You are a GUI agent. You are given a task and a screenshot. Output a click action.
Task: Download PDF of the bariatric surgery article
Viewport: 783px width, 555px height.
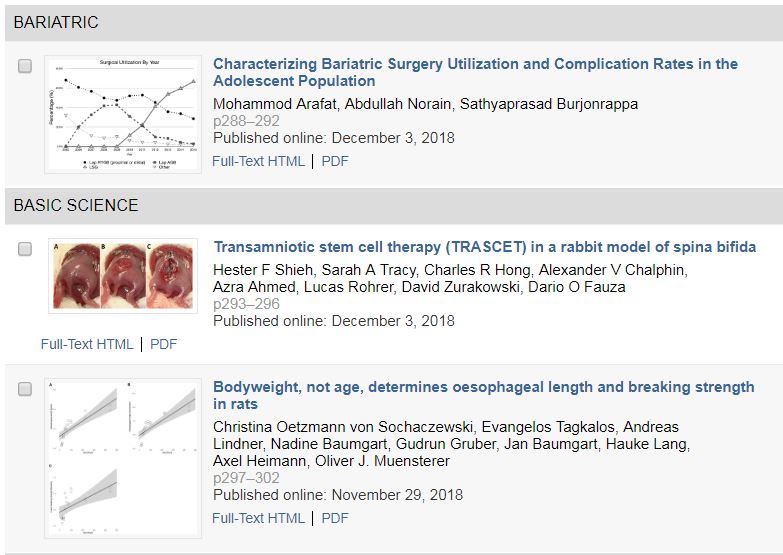(x=335, y=161)
